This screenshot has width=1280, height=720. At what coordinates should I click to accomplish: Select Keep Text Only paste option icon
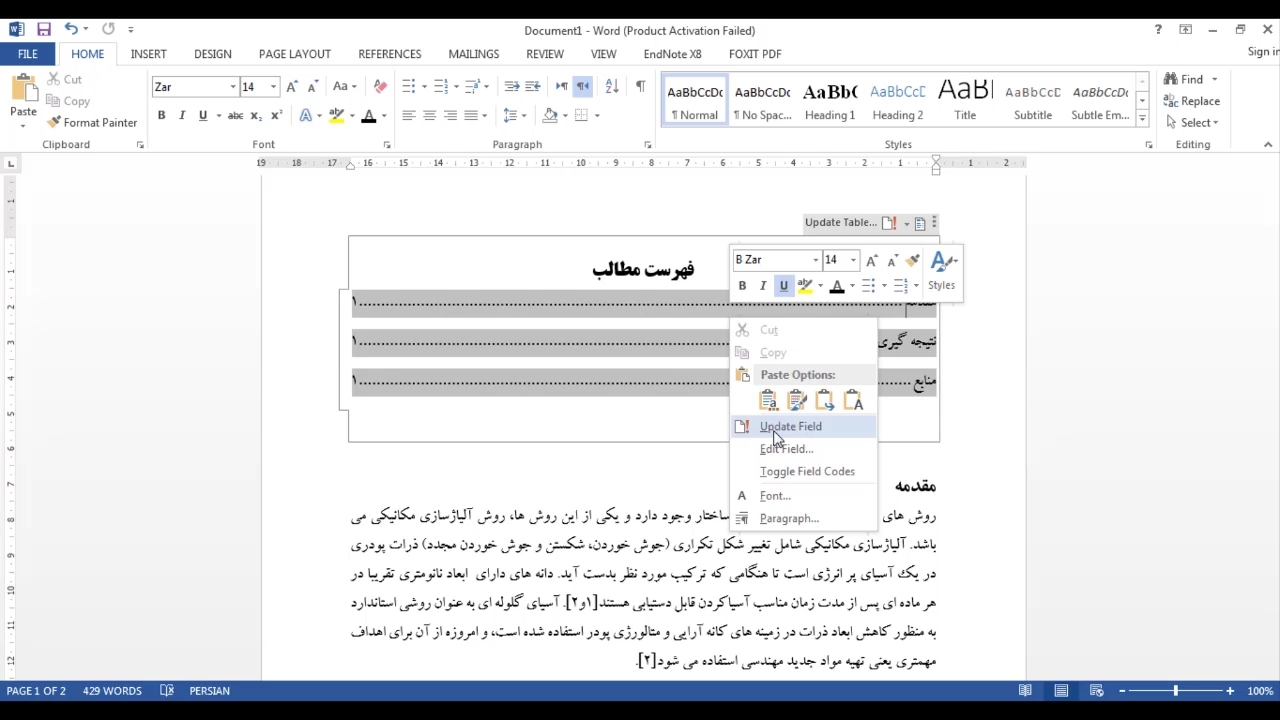[x=853, y=401]
